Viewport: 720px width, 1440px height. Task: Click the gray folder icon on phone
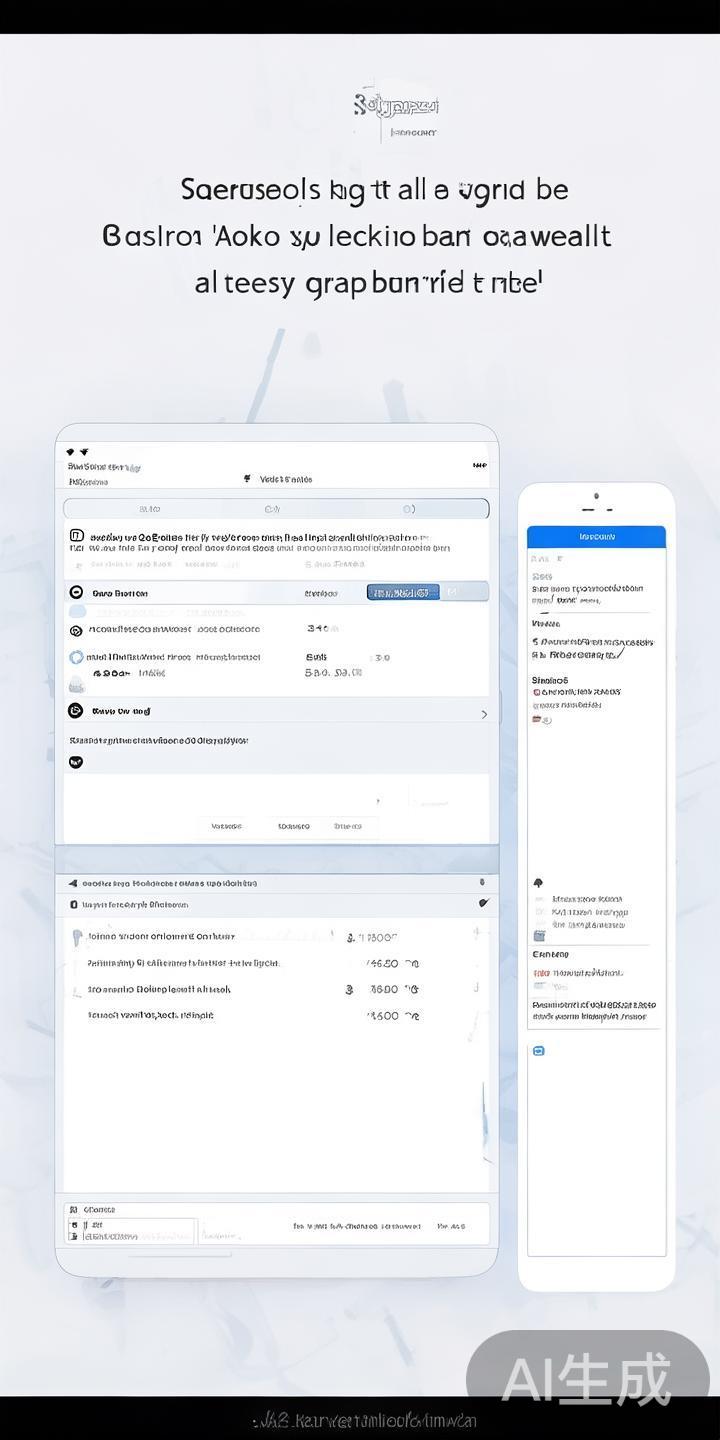pyautogui.click(x=540, y=935)
